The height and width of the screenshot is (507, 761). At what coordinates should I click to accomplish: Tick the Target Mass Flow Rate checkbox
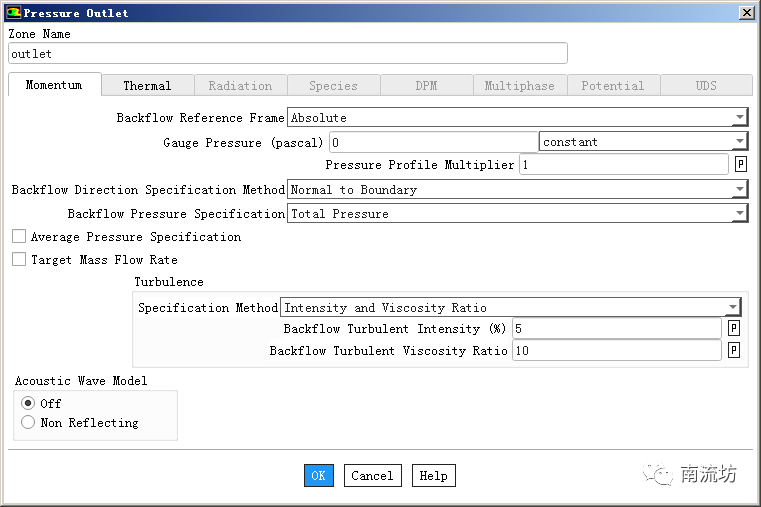pyautogui.click(x=19, y=260)
